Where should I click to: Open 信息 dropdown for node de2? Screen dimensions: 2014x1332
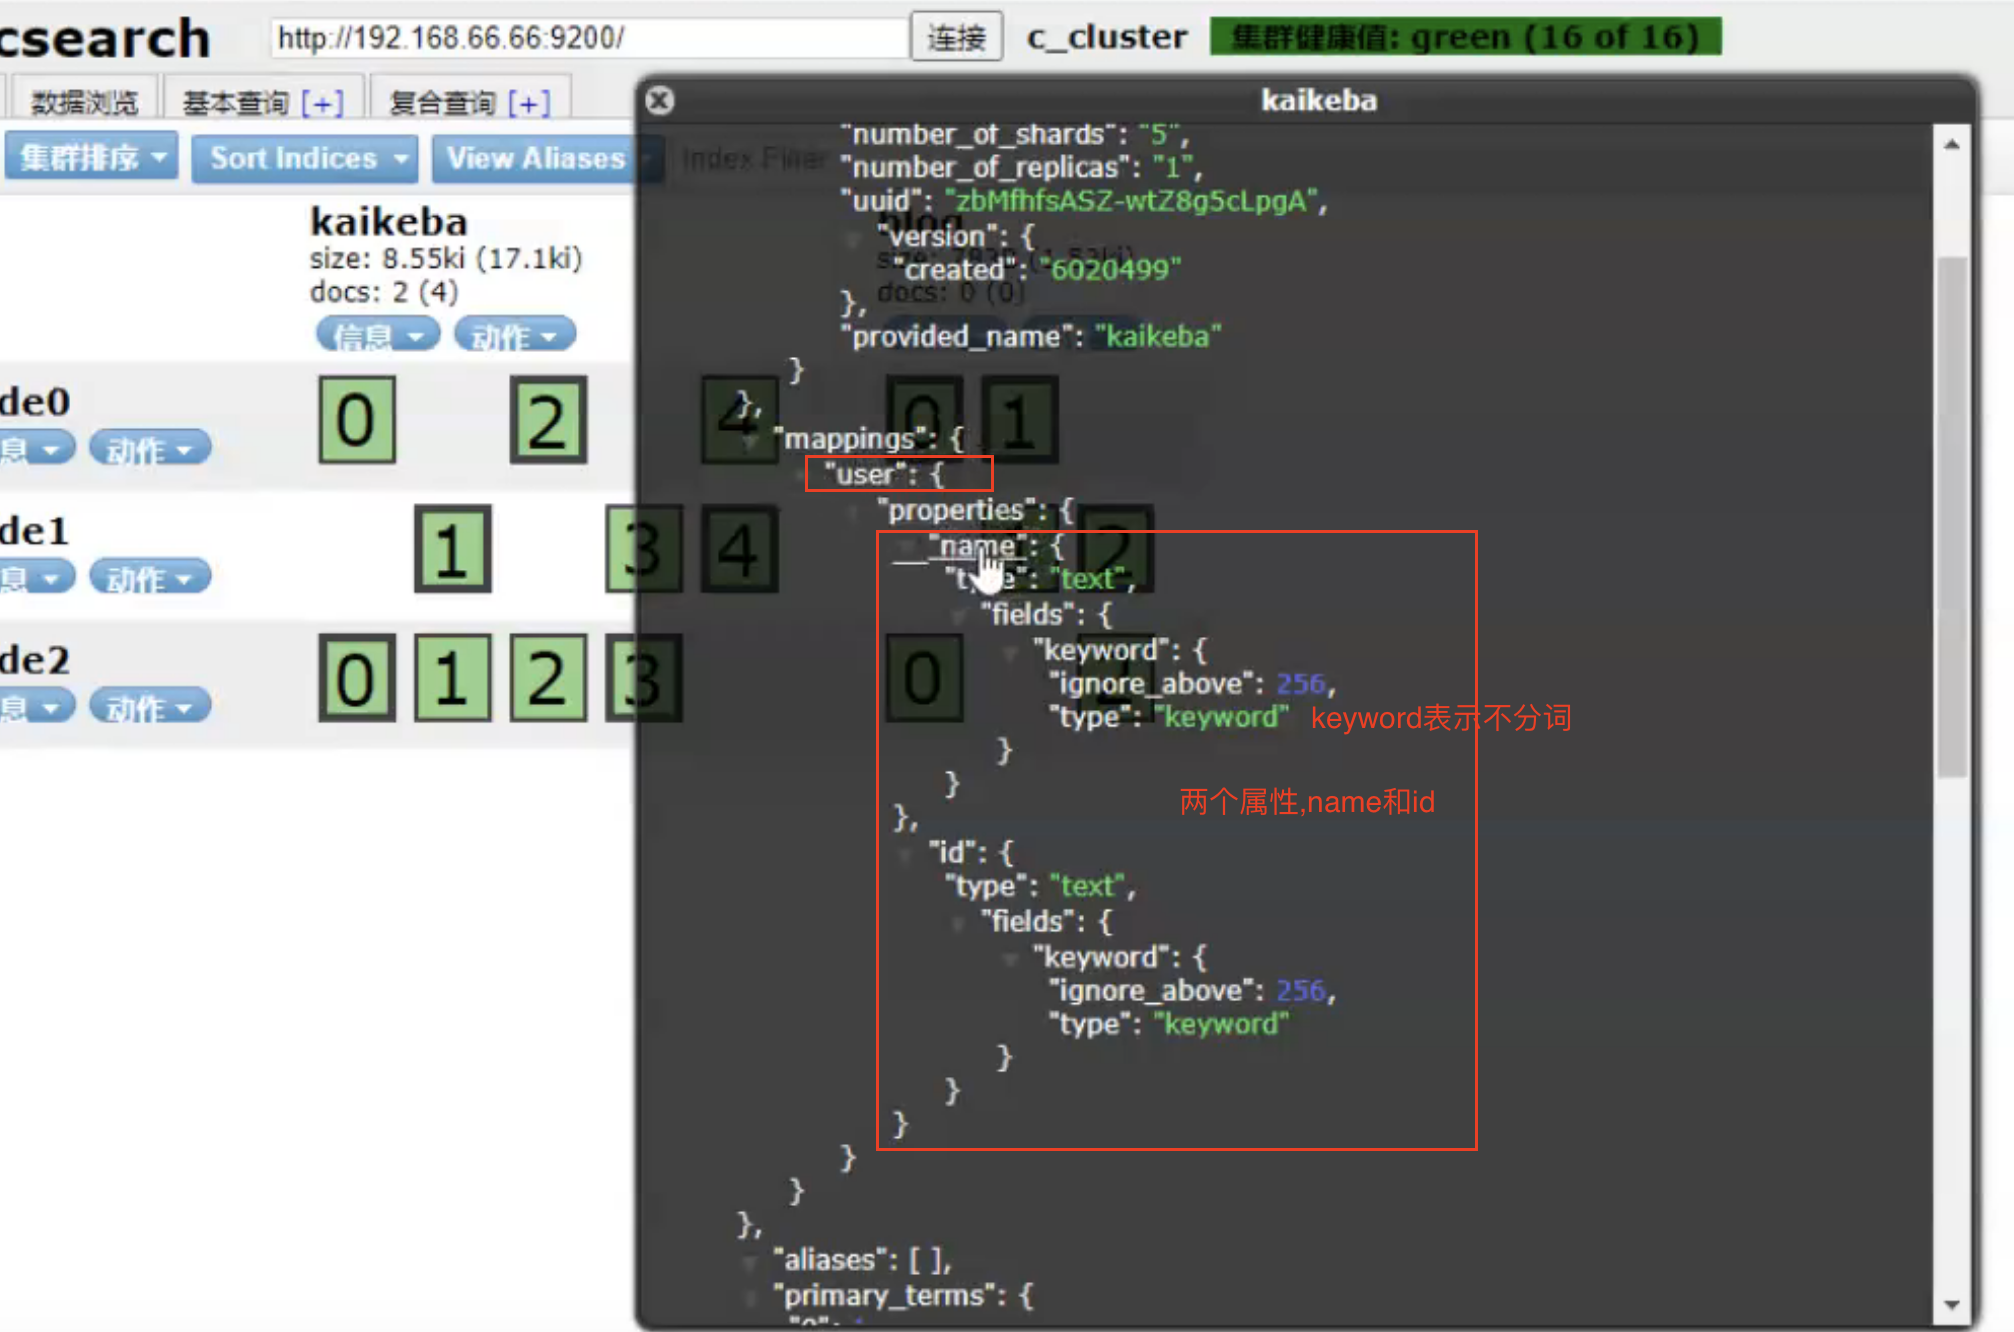coord(35,706)
